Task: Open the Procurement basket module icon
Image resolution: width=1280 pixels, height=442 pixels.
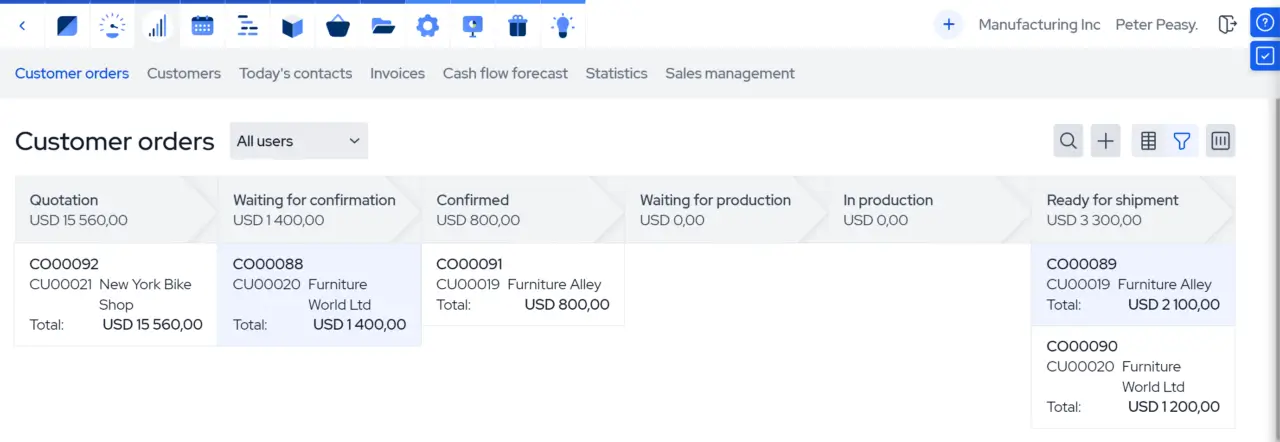Action: 338,26
